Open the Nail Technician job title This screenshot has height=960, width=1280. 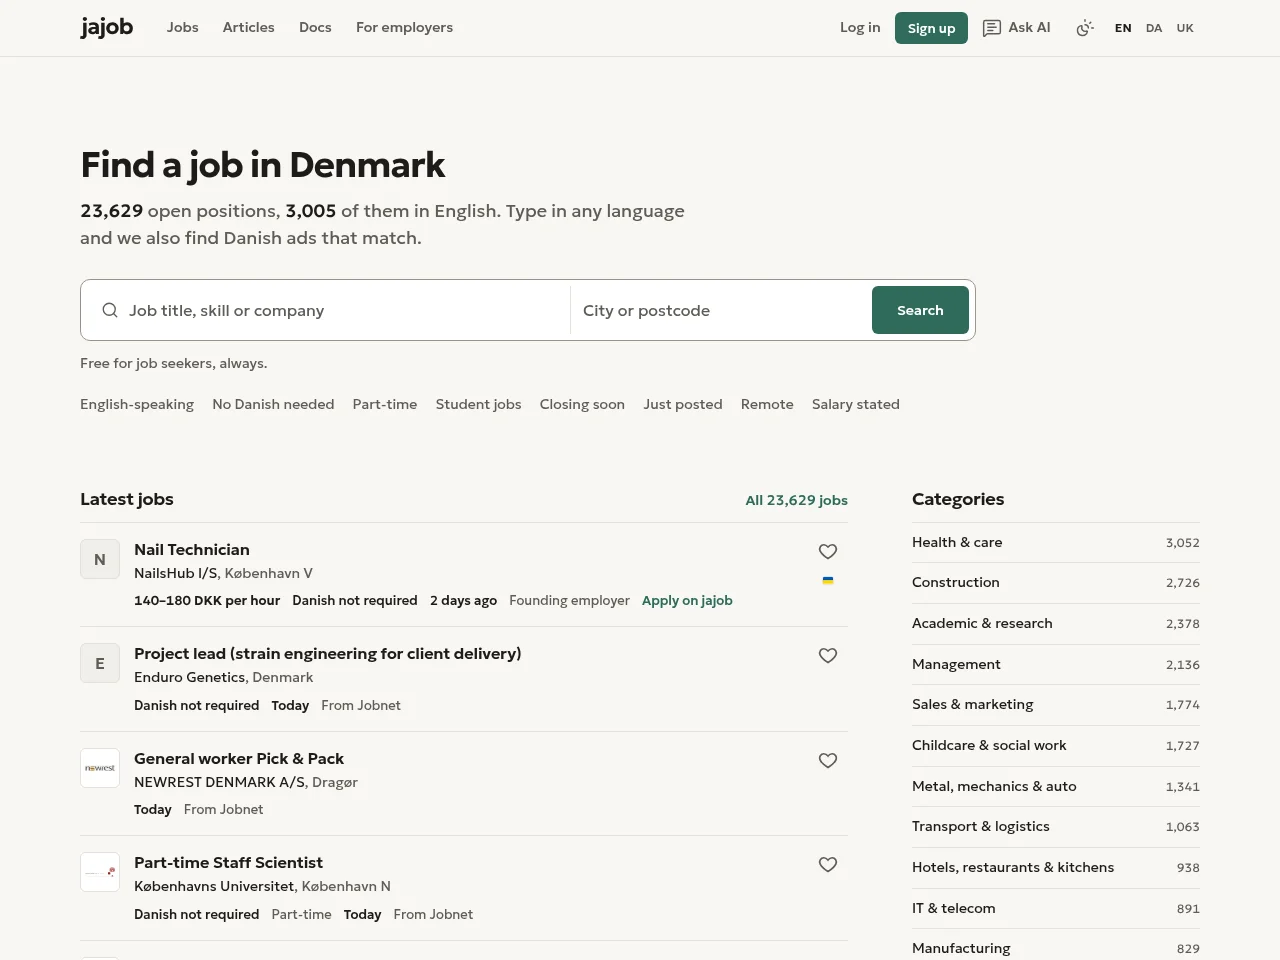192,549
